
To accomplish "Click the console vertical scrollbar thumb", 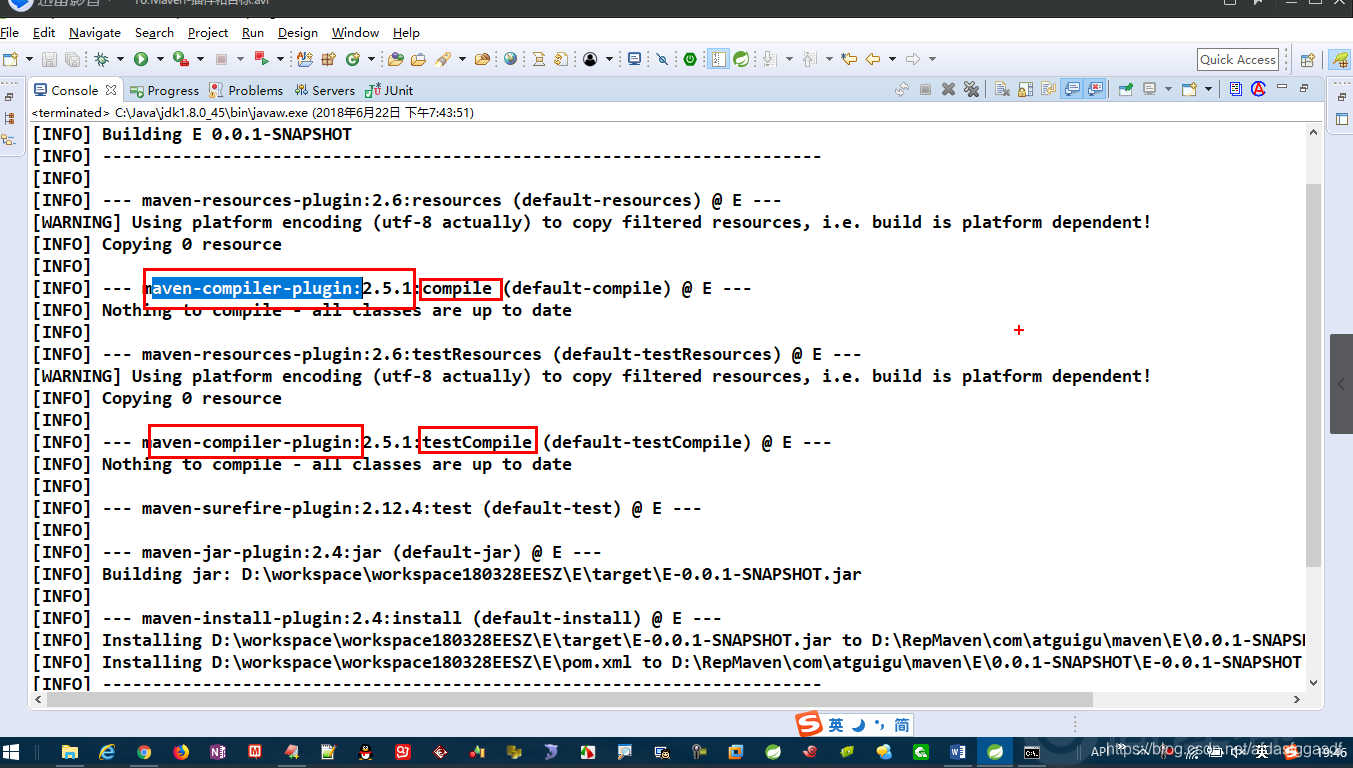I will [x=1313, y=375].
